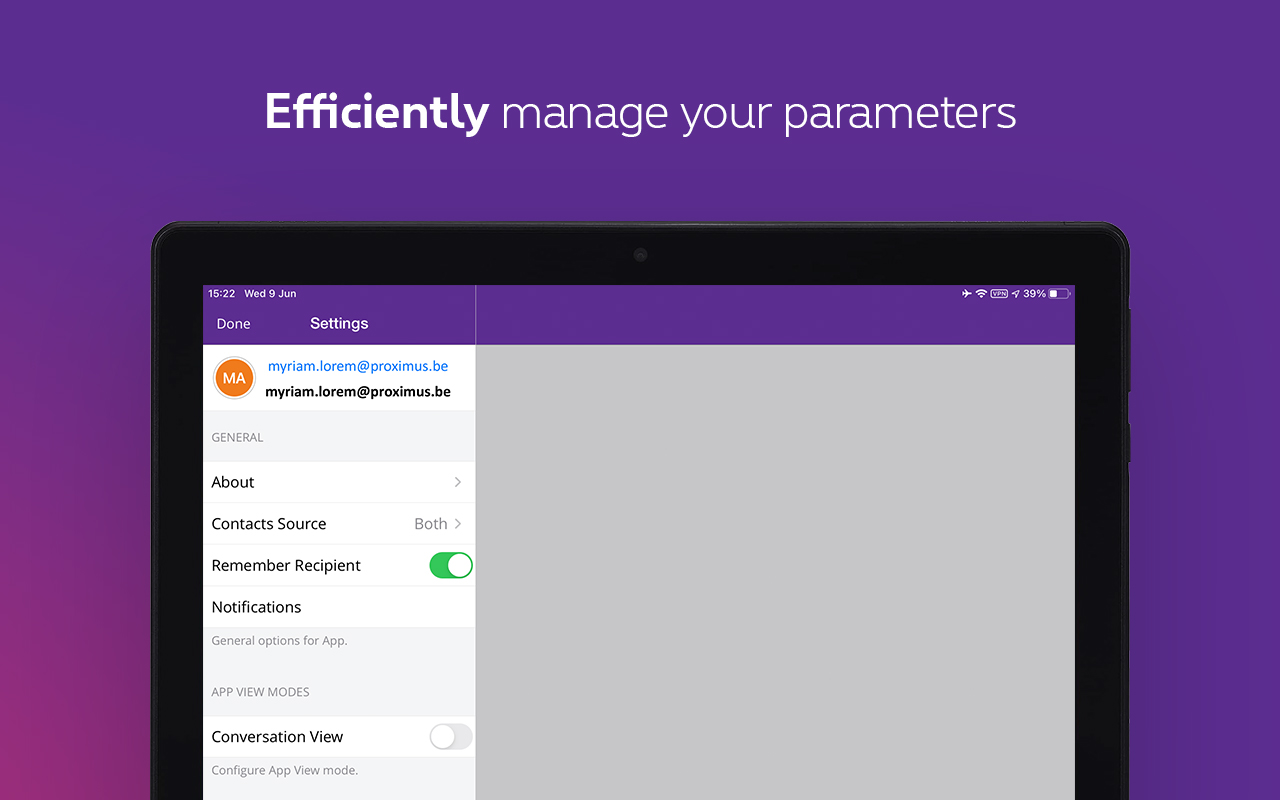The width and height of the screenshot is (1280, 800).
Task: Select the Settings header title
Action: click(x=339, y=323)
